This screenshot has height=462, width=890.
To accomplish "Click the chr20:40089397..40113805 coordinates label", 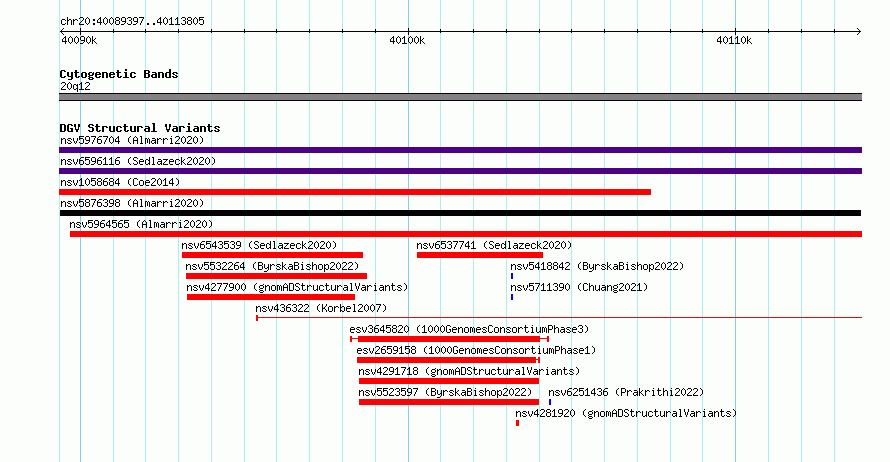I will coord(132,22).
